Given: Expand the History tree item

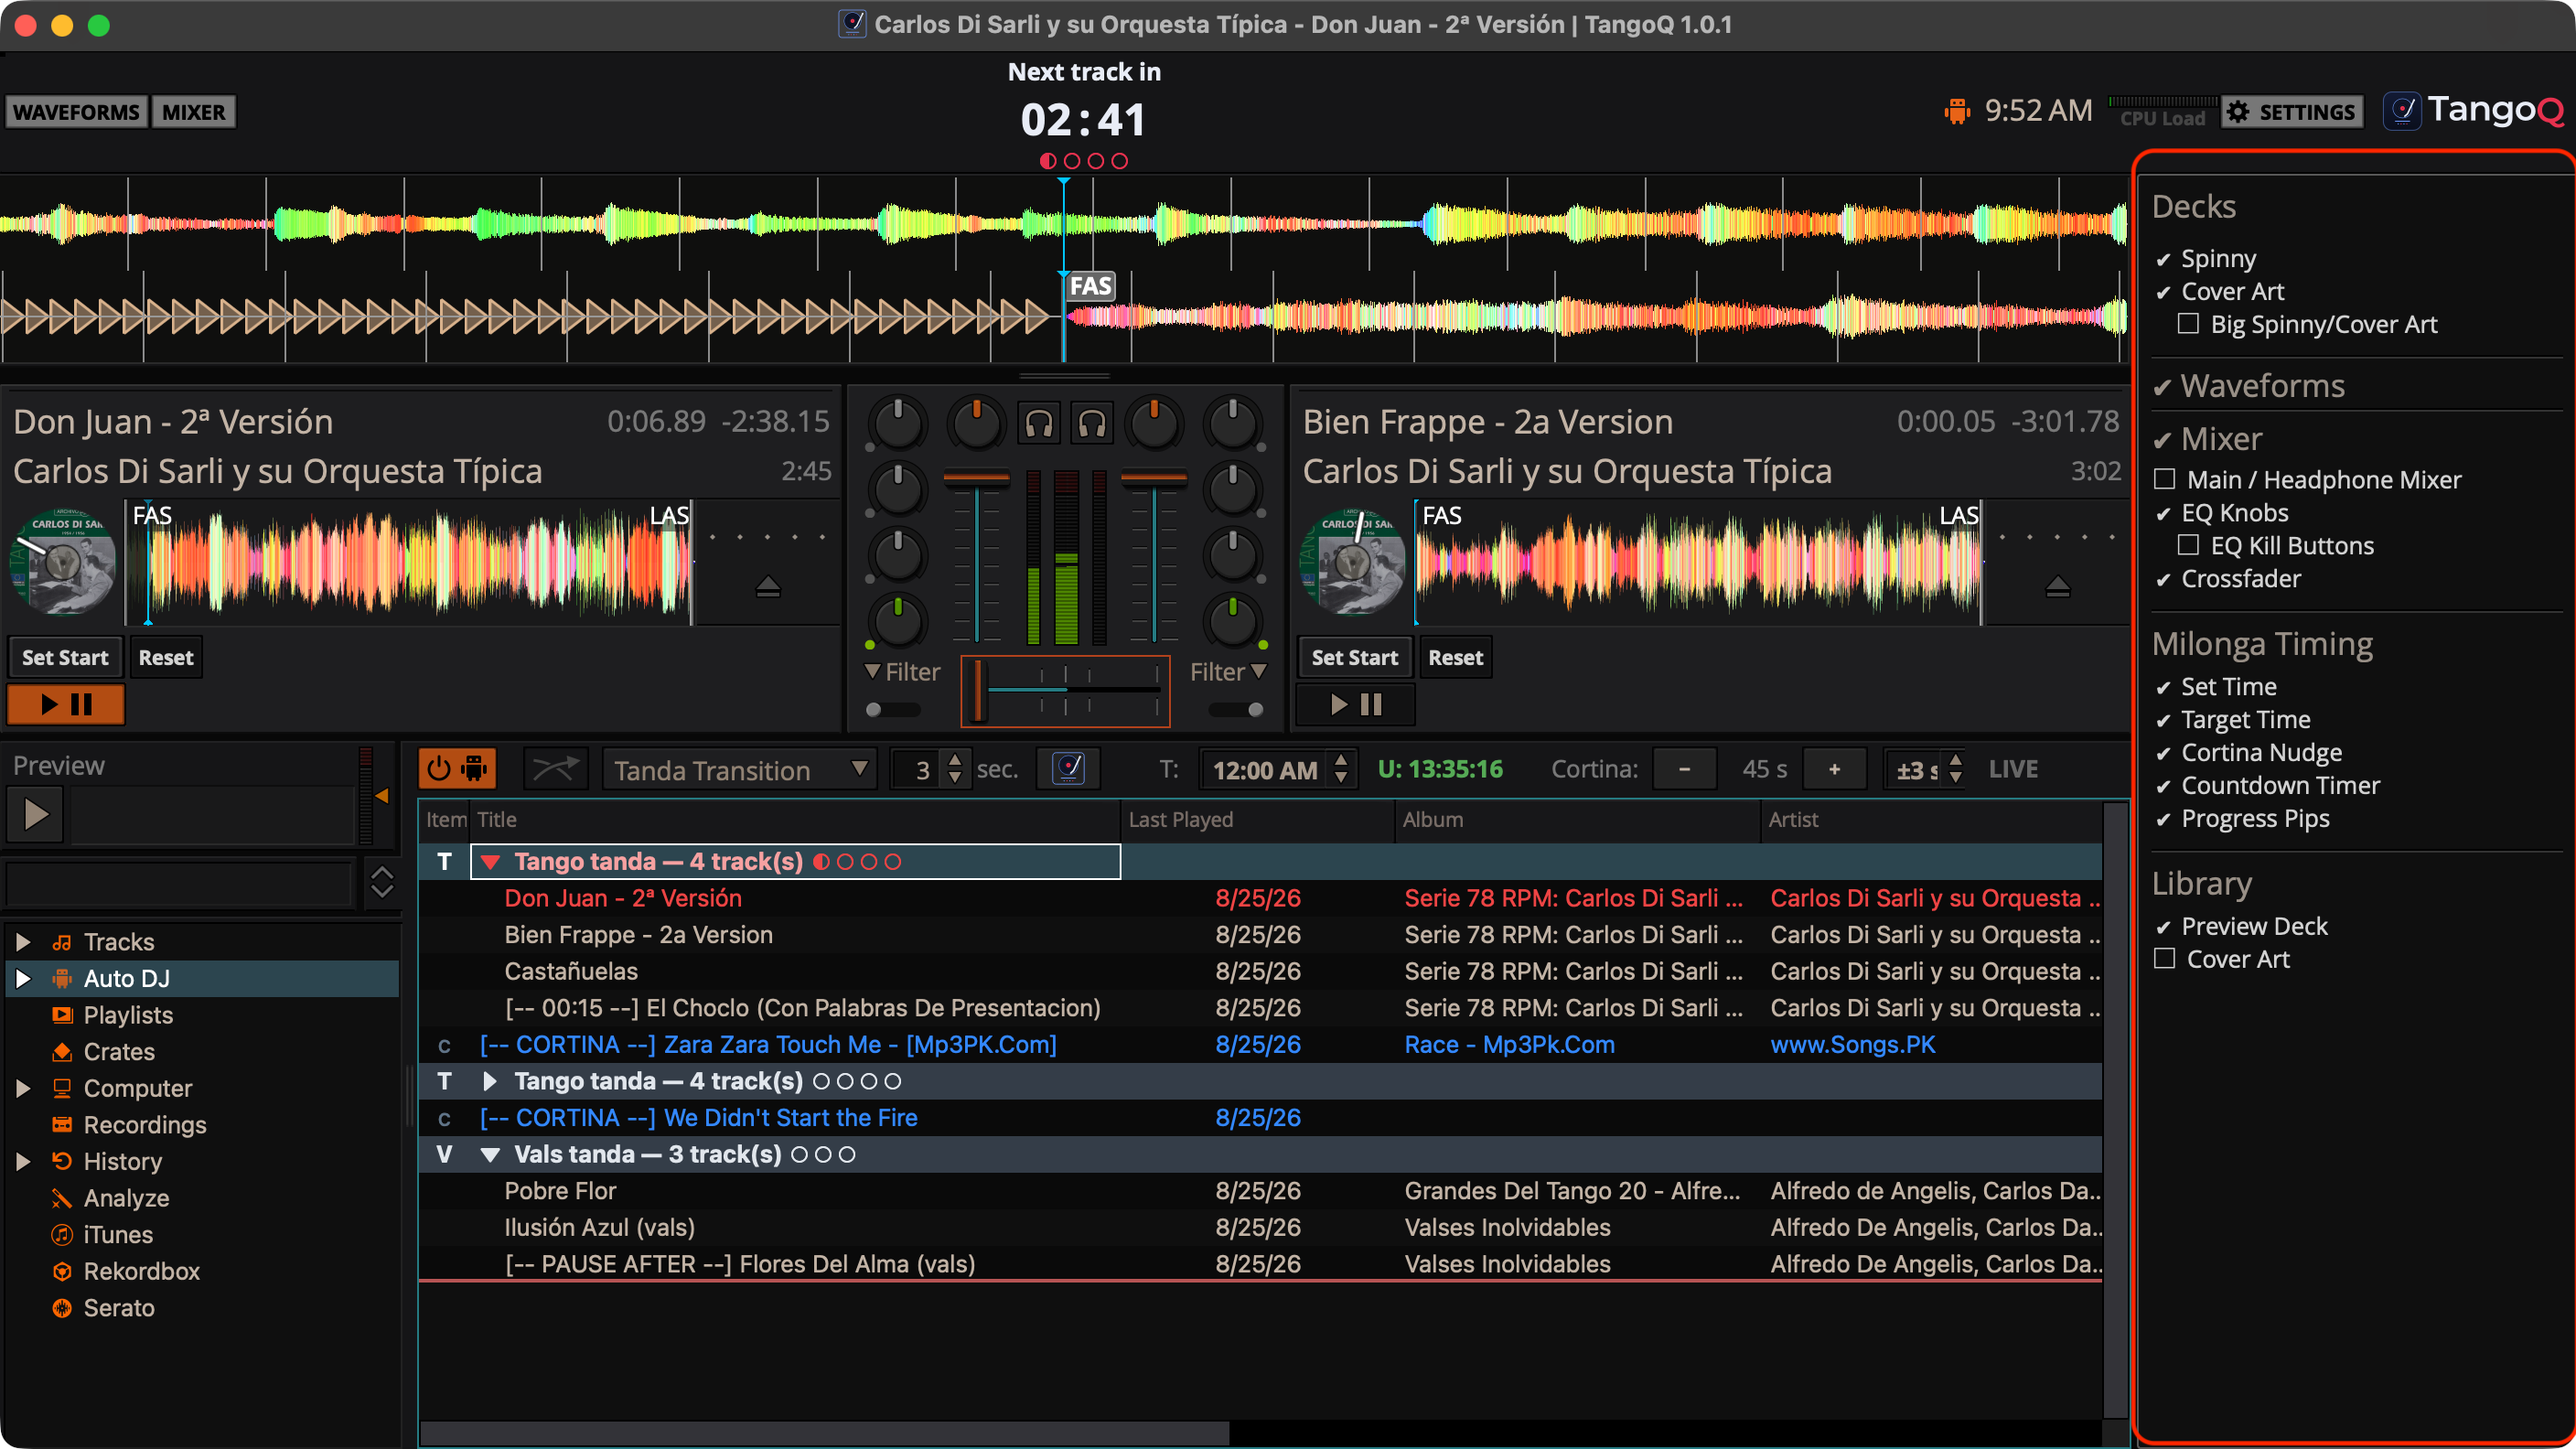Looking at the screenshot, I should [23, 1161].
